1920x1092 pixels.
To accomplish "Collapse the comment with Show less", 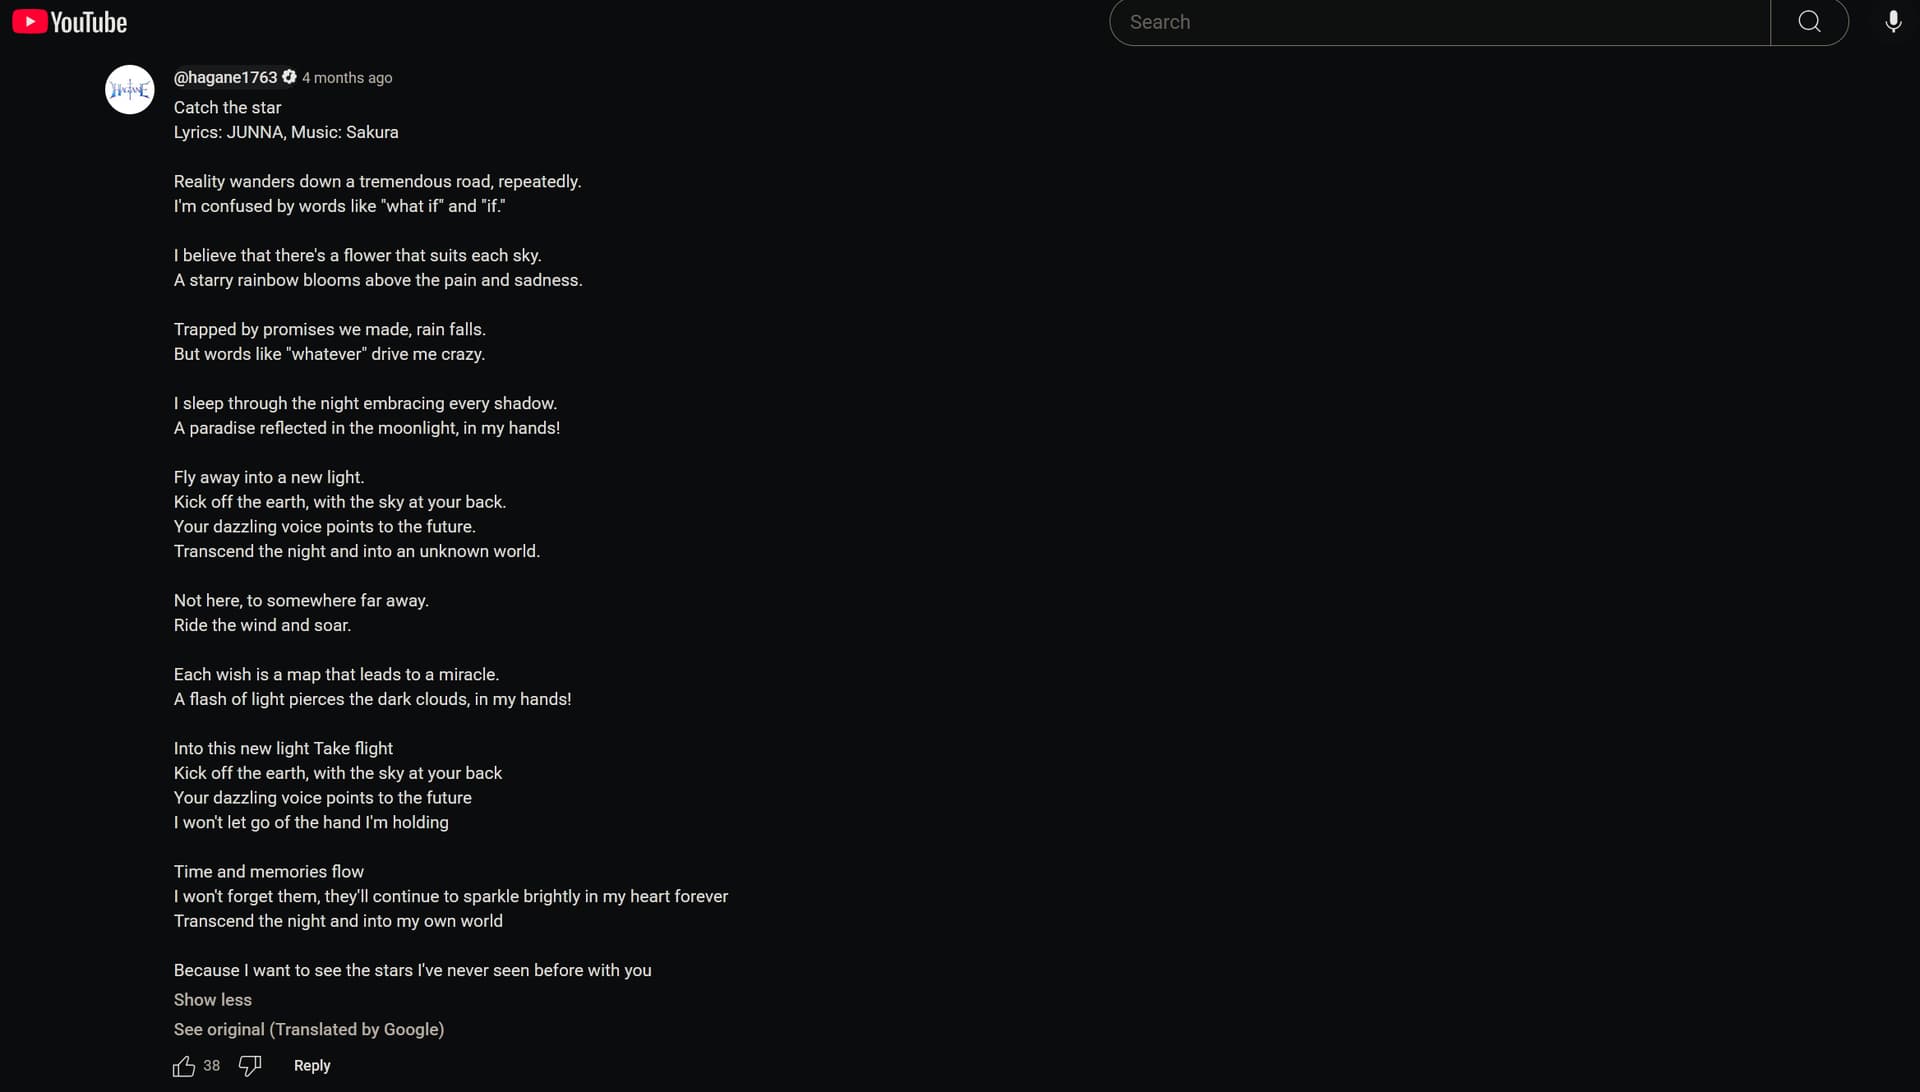I will pyautogui.click(x=212, y=1000).
